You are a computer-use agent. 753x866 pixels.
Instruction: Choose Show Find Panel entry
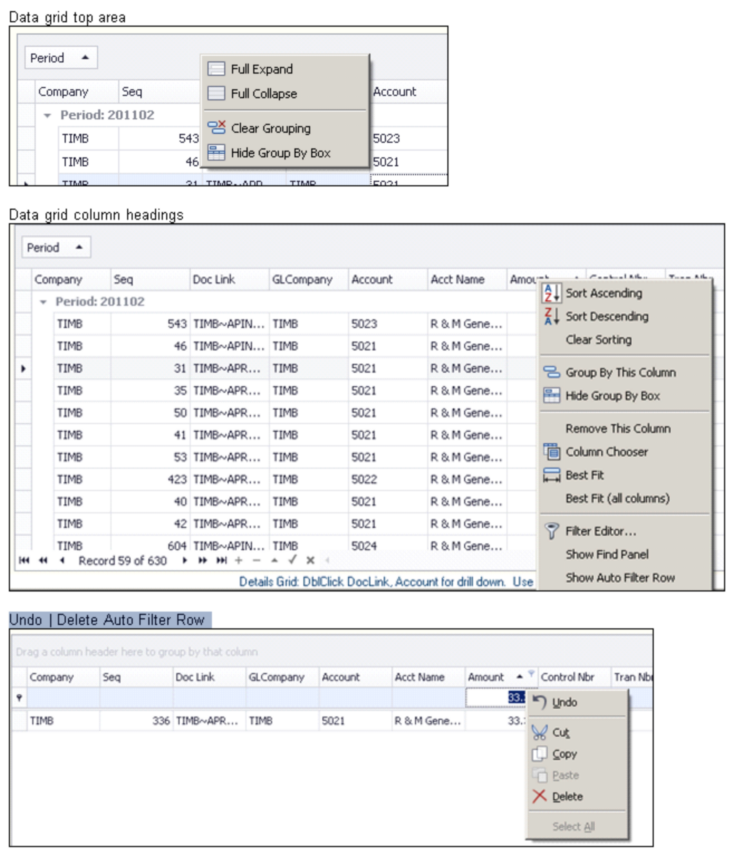click(607, 554)
